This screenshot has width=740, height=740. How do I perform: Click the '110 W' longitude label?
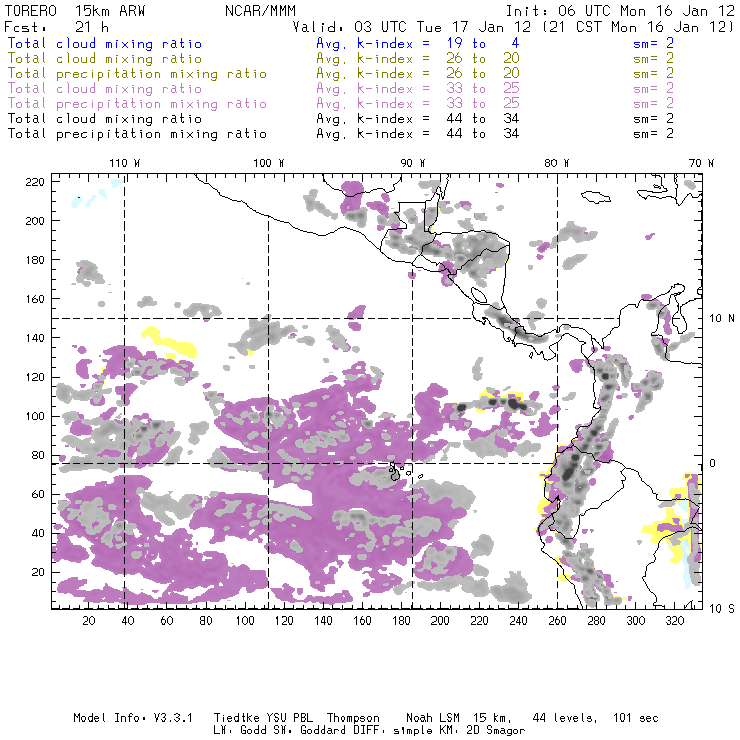[x=125, y=163]
